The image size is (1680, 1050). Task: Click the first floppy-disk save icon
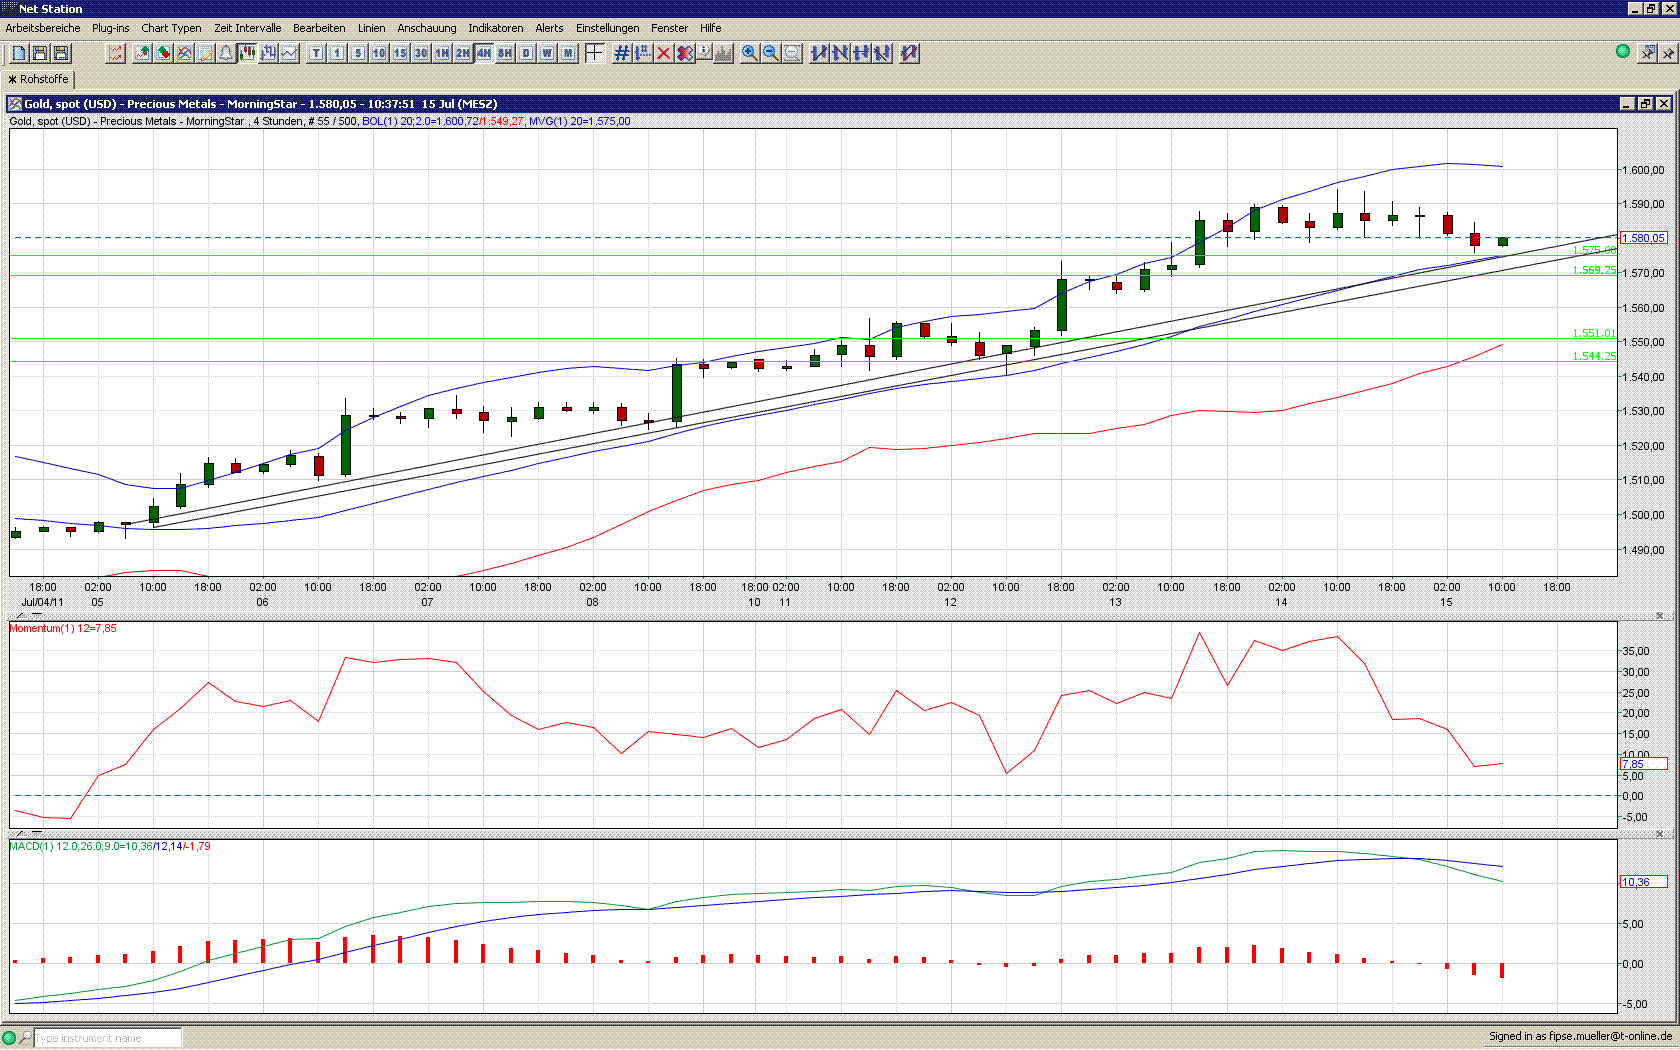(40, 53)
